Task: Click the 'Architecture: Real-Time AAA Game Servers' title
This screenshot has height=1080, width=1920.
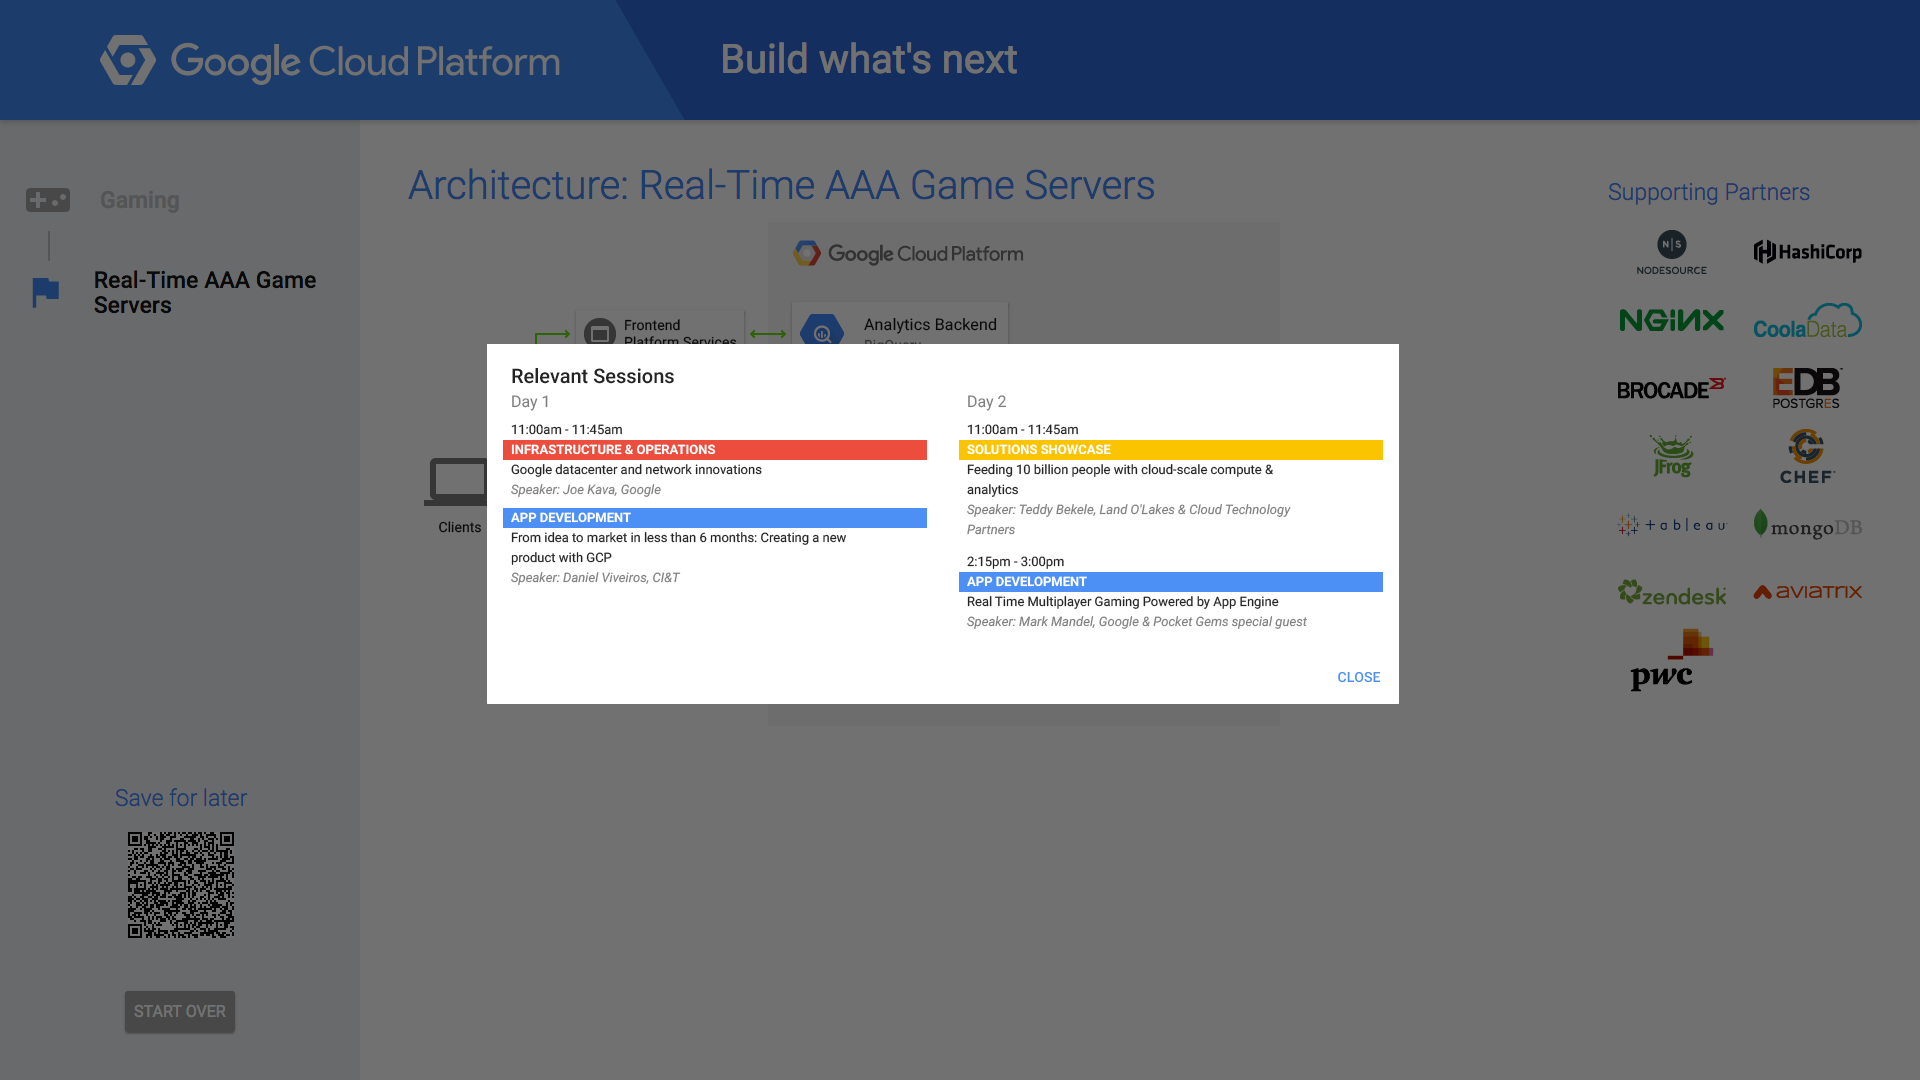Action: click(x=781, y=186)
